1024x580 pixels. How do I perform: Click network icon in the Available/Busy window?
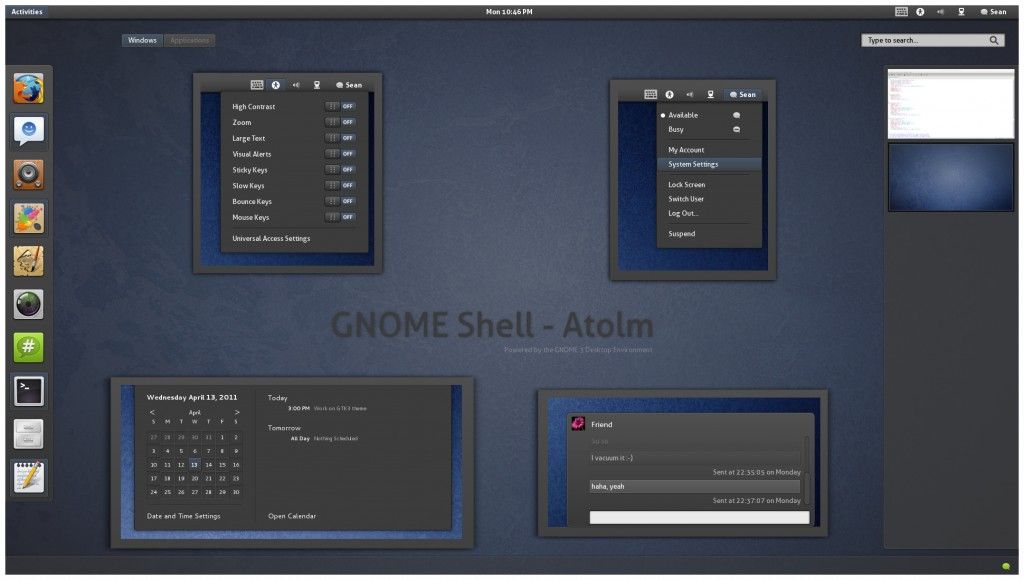pyautogui.click(x=711, y=95)
